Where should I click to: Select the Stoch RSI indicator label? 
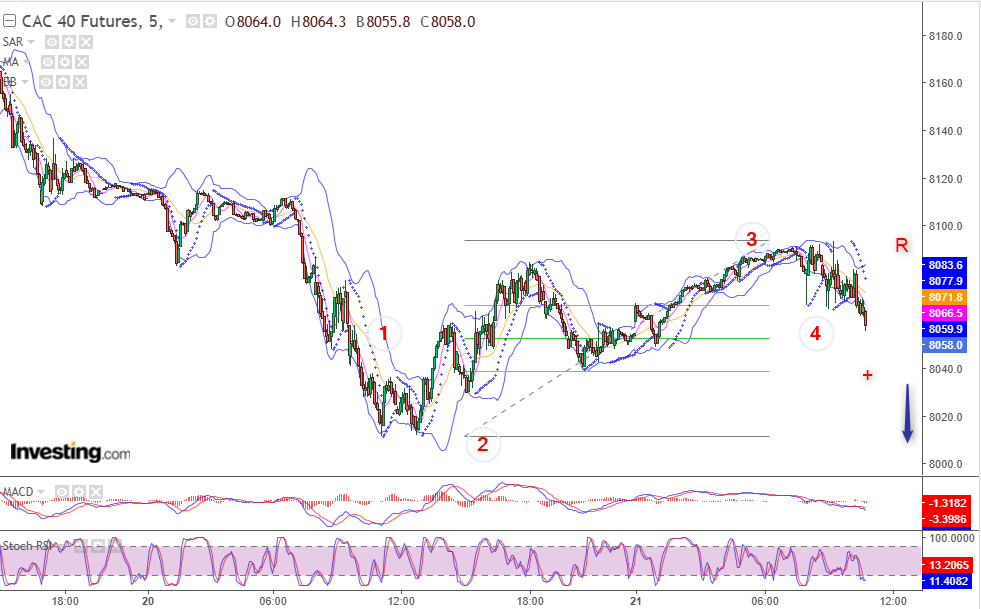29,546
